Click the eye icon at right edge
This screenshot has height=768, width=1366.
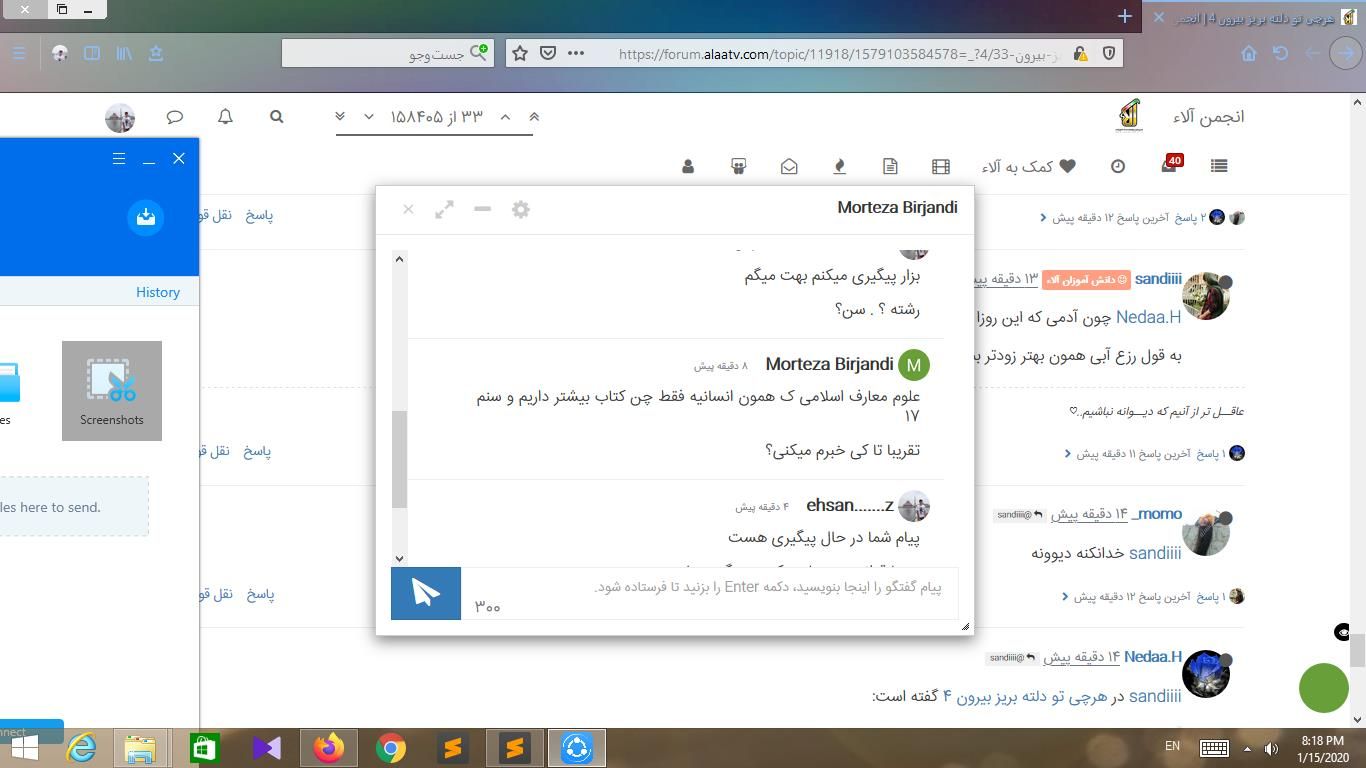click(1342, 632)
